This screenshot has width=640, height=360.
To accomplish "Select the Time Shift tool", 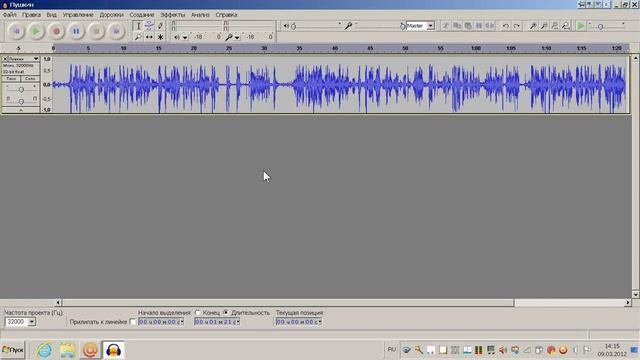I will point(149,37).
